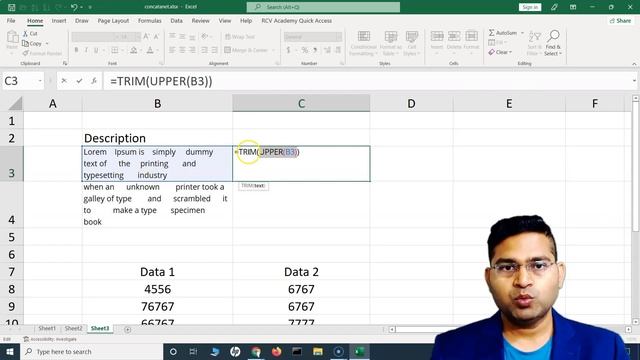Click the Windows Start button
The image size is (640, 360).
click(x=10, y=351)
